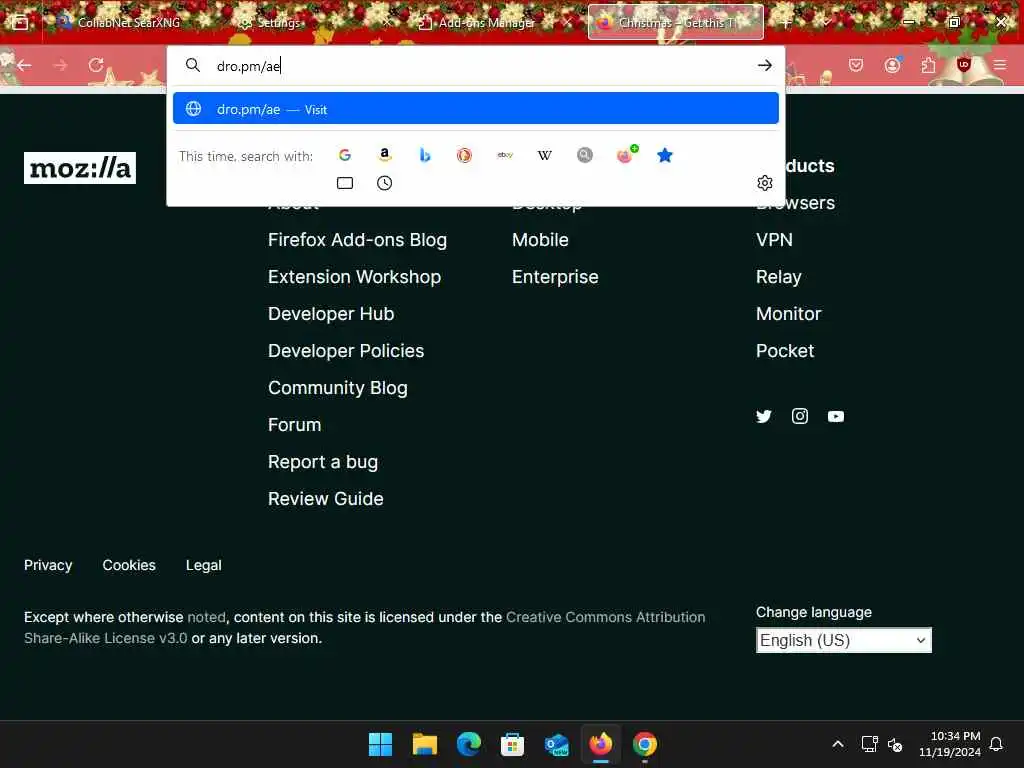Image resolution: width=1024 pixels, height=768 pixels.
Task: Open the Report a bug link
Action: click(x=323, y=462)
